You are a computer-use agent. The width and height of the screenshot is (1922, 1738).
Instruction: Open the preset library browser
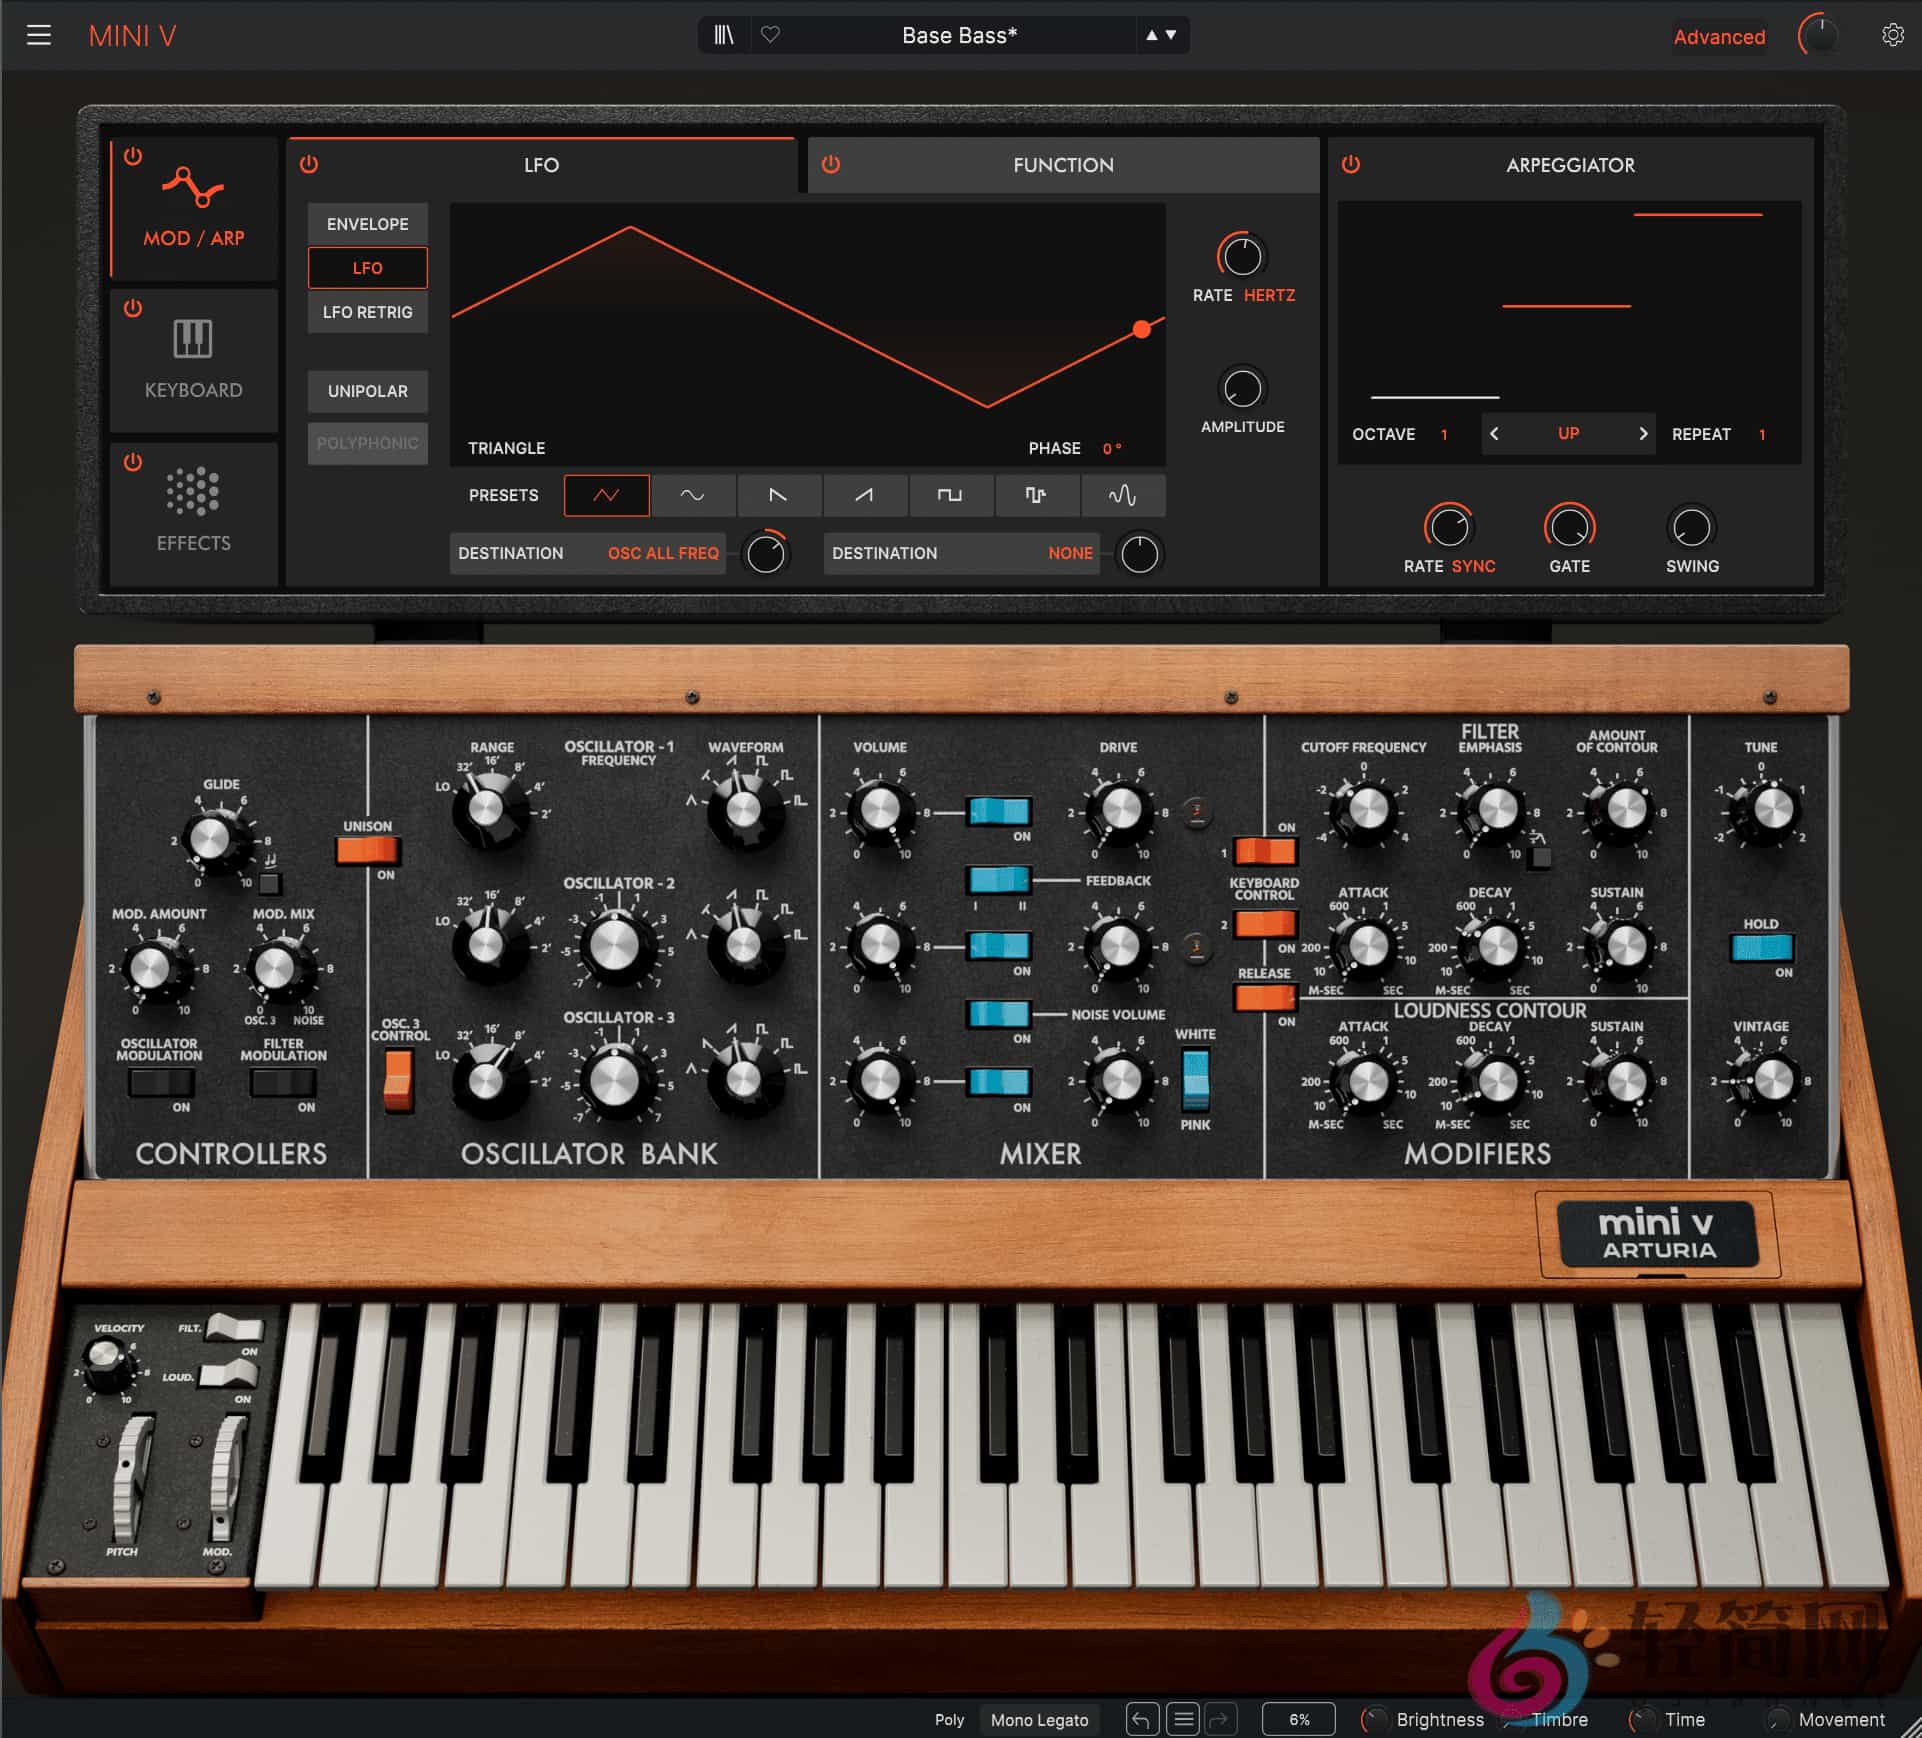click(723, 35)
